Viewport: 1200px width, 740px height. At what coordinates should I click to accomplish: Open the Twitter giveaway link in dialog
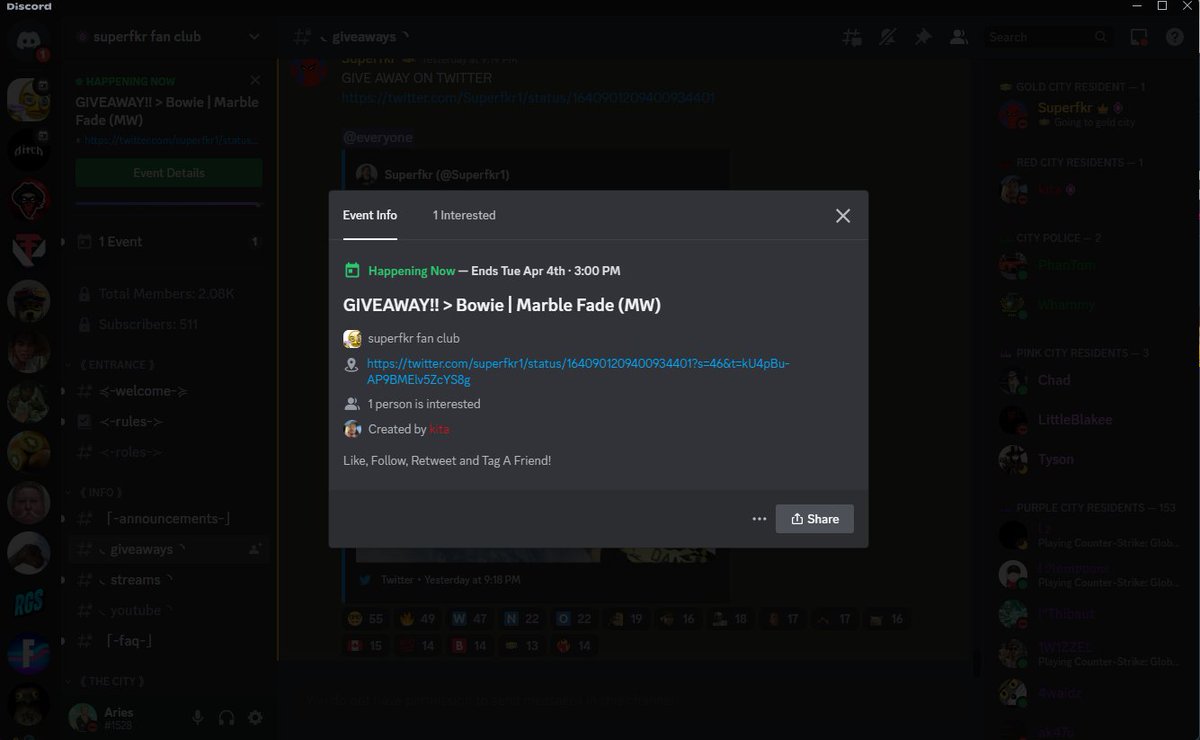(578, 371)
